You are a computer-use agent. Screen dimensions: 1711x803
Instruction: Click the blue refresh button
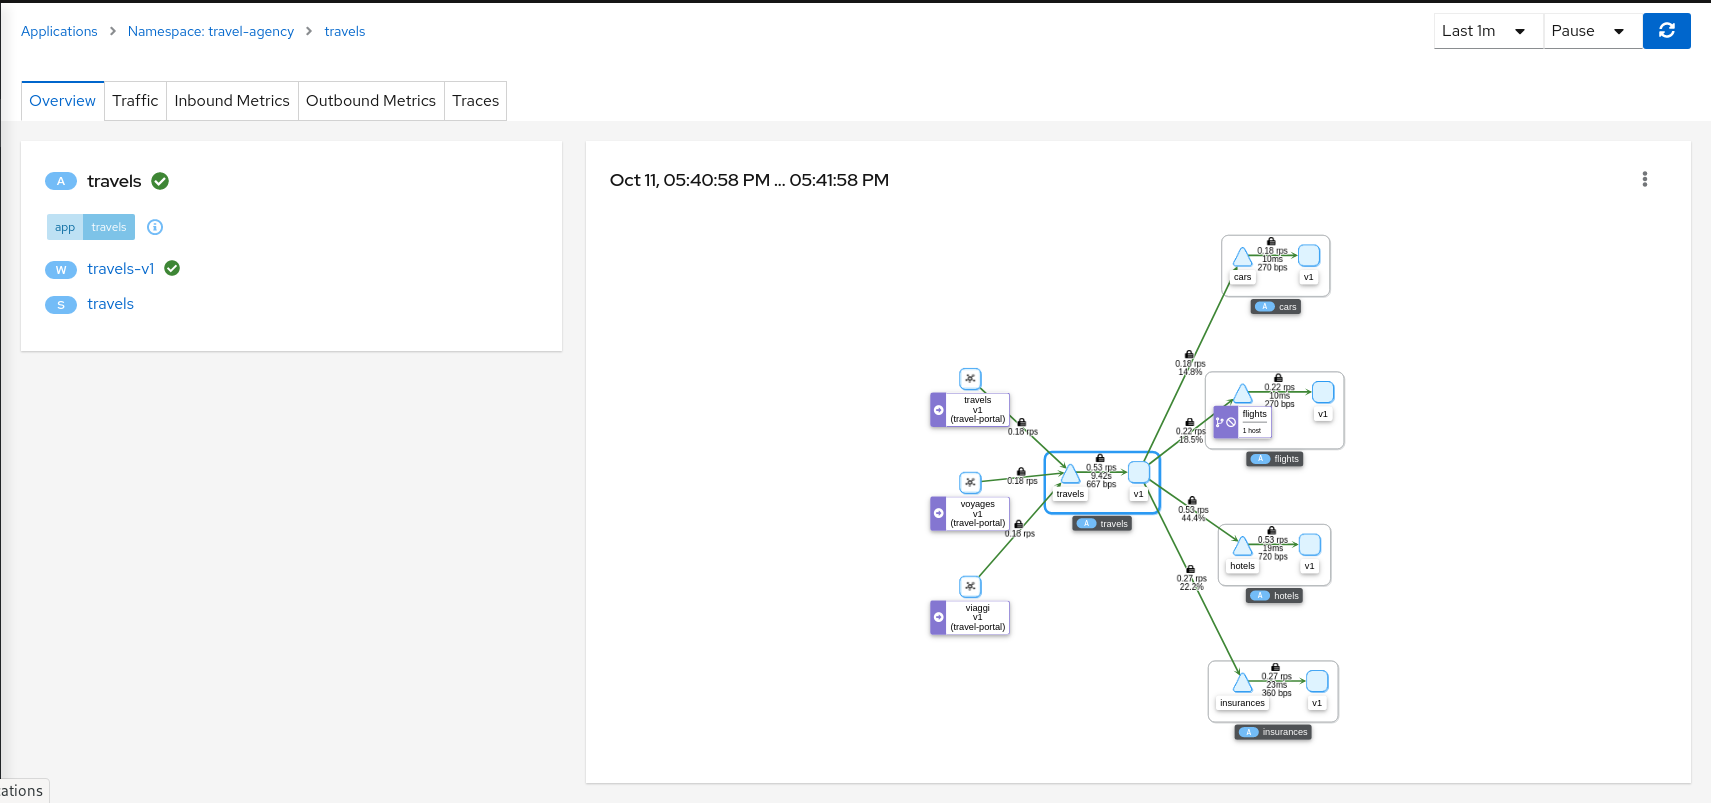click(1666, 31)
